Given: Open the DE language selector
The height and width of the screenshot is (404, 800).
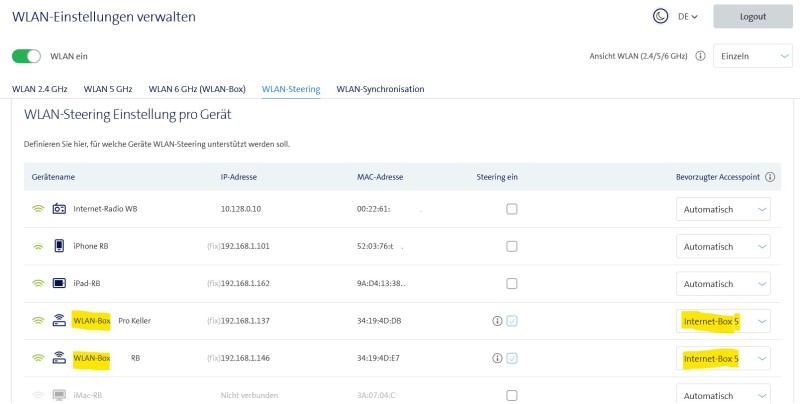Looking at the screenshot, I should click(688, 17).
